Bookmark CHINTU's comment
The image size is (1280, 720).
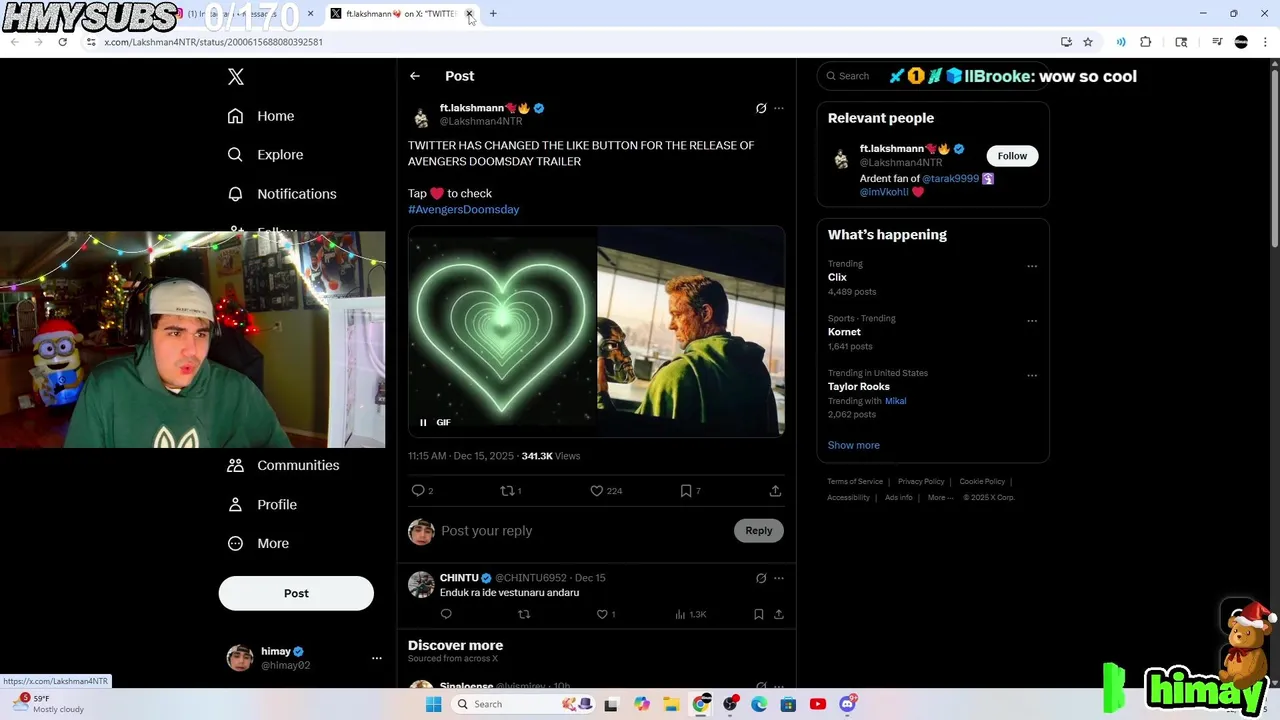[x=759, y=614]
